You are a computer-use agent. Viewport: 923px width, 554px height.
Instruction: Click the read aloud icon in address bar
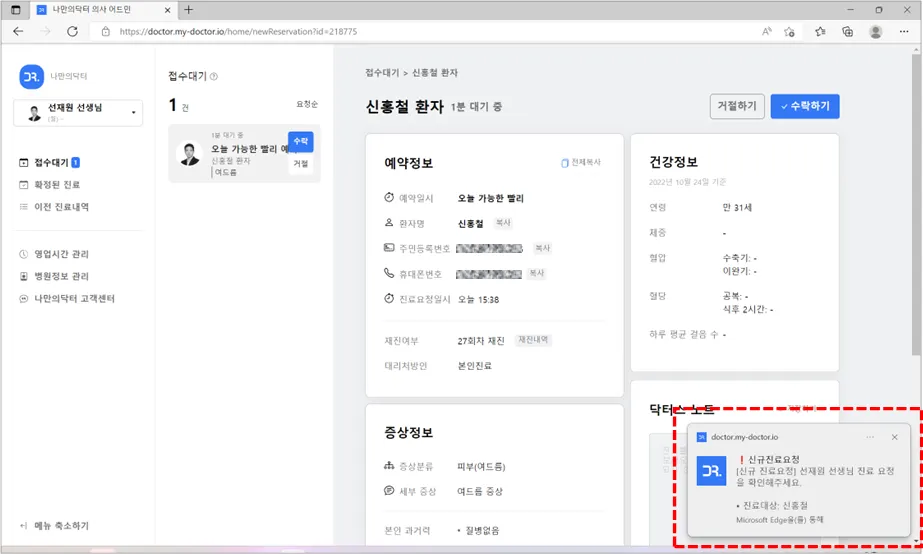click(x=766, y=32)
